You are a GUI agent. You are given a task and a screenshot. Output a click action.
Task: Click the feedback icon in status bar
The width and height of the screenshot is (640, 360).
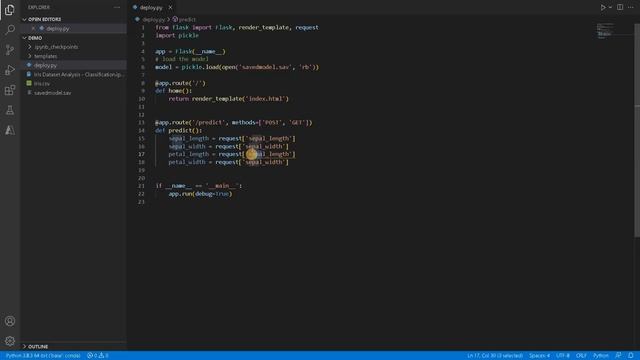(618, 356)
